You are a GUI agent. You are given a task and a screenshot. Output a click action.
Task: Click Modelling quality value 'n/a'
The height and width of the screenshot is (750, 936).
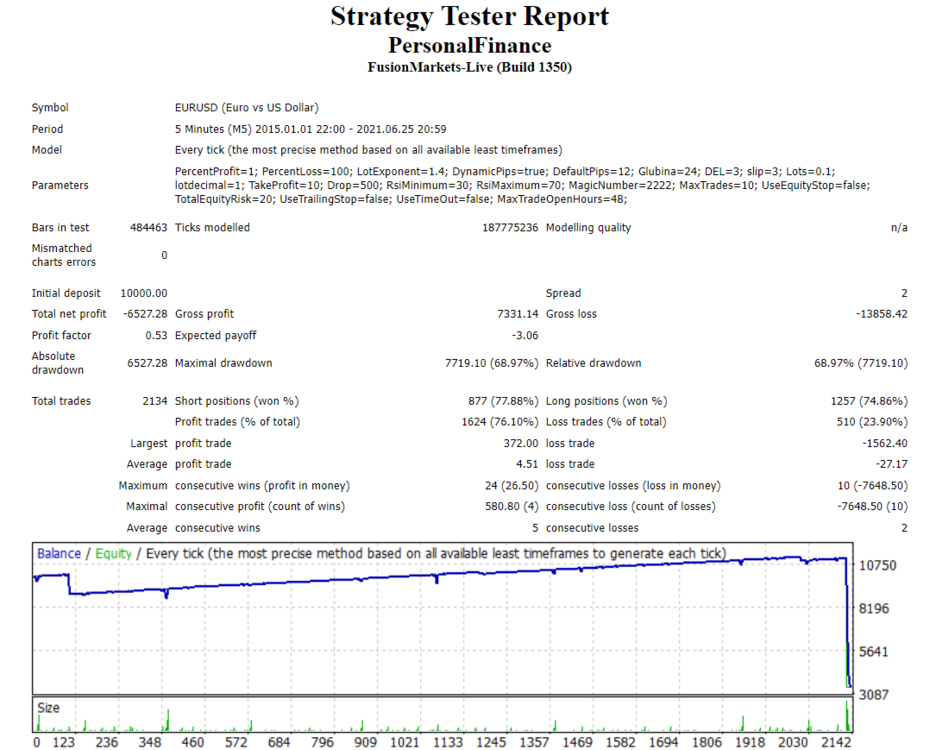click(x=899, y=228)
